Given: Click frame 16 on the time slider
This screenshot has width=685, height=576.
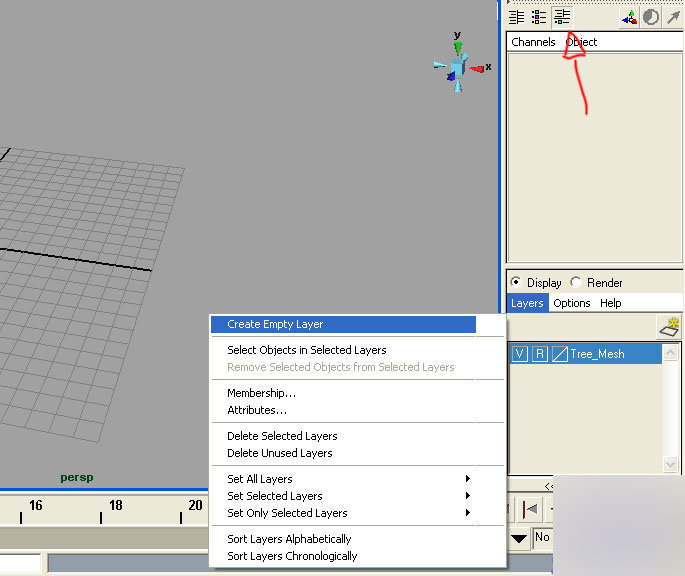Looking at the screenshot, I should [36, 505].
